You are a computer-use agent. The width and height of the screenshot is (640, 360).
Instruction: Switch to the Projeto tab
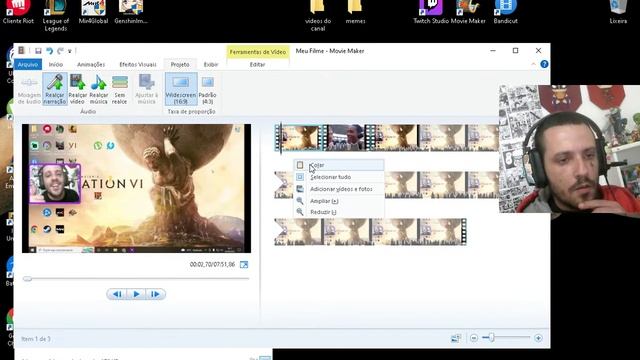click(x=180, y=64)
